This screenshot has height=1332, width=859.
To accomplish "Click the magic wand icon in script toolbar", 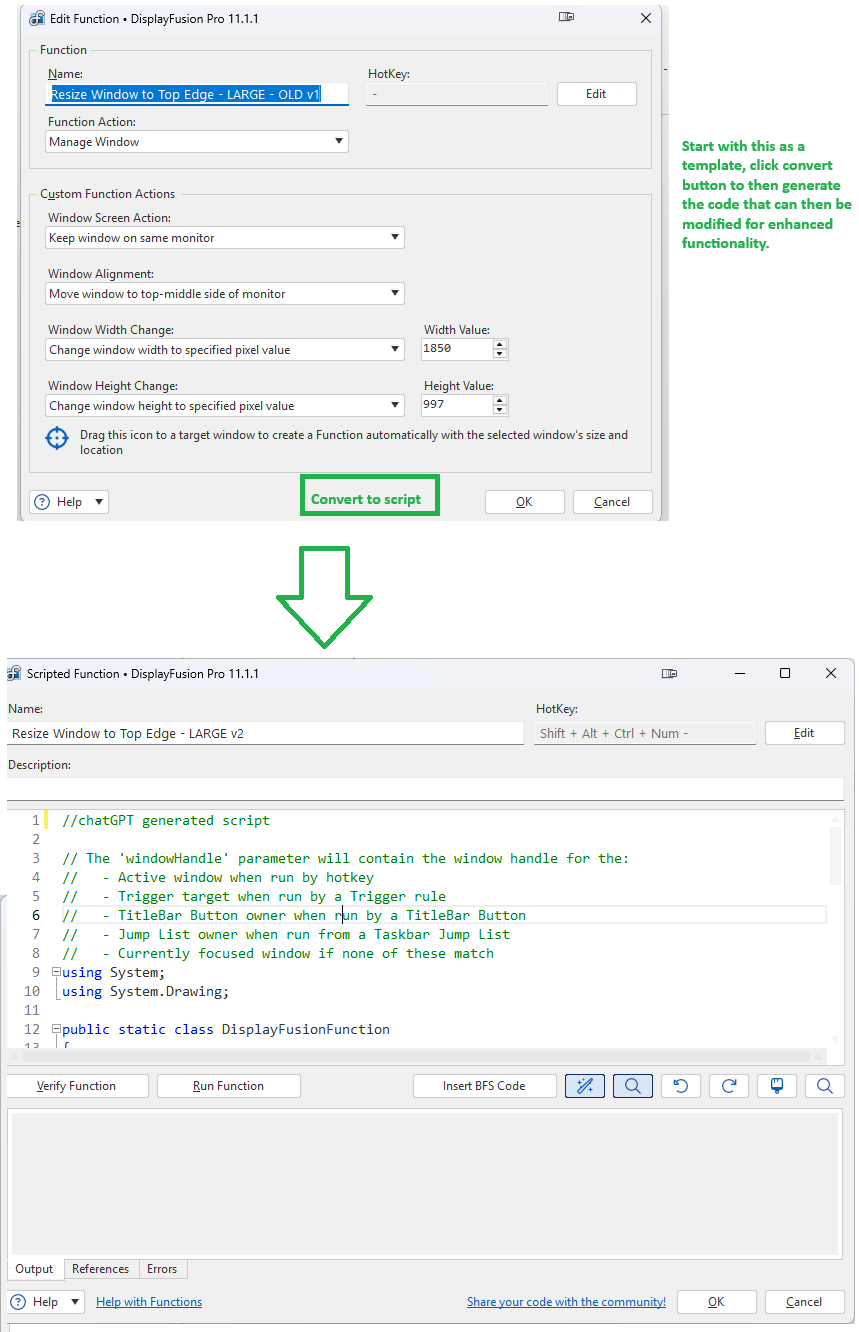I will point(585,1086).
